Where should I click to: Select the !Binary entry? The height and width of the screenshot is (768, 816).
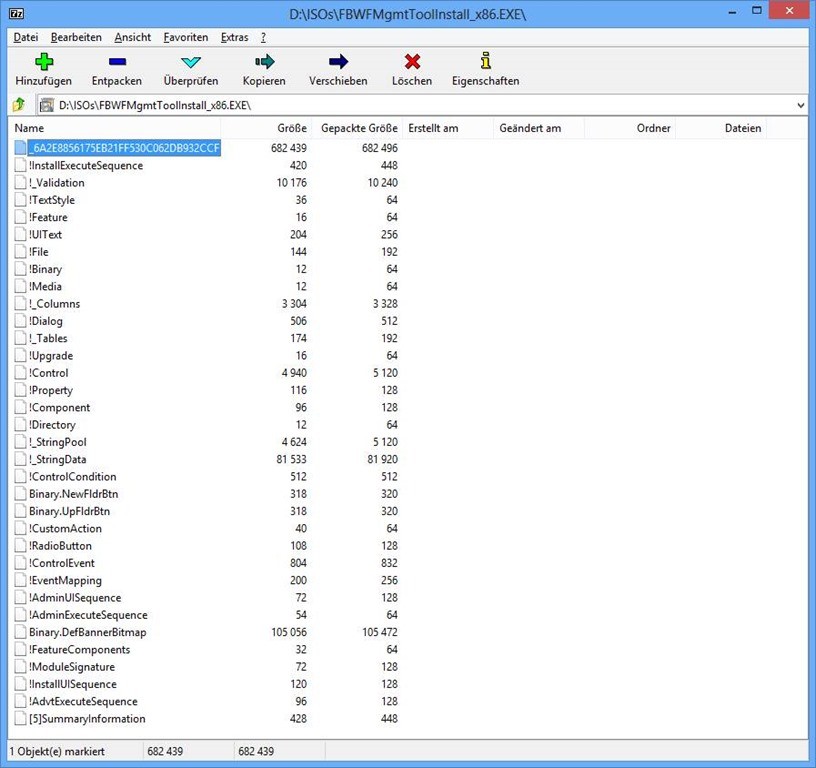point(45,269)
